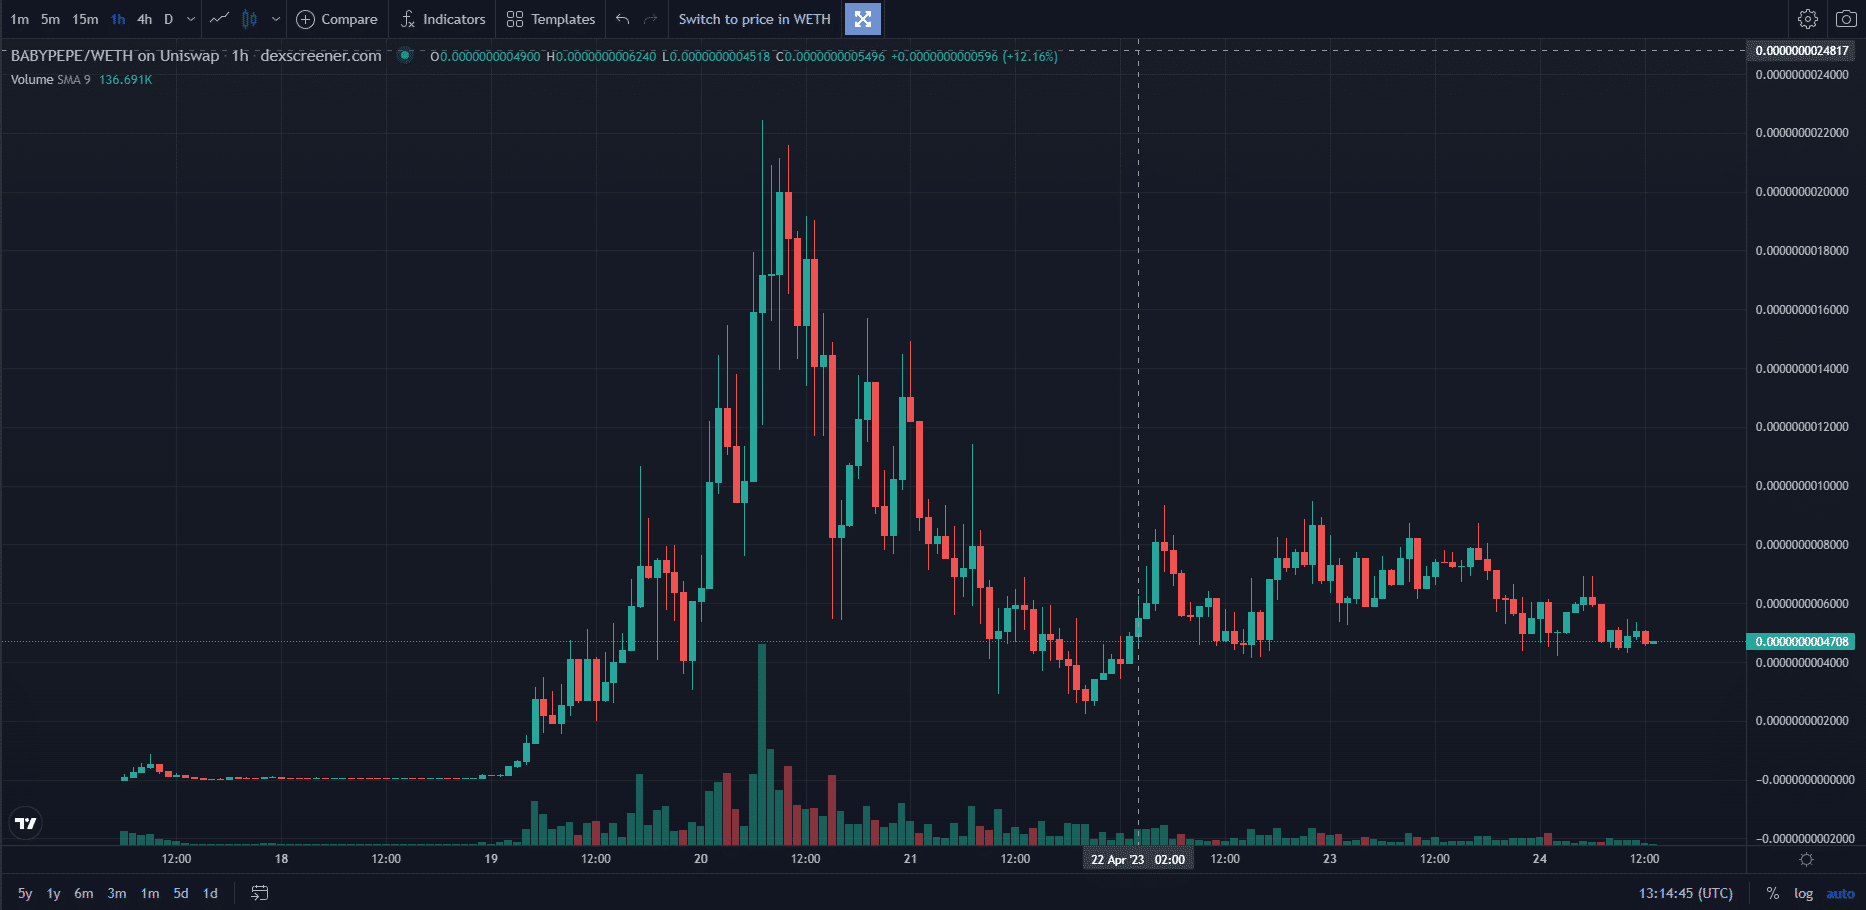Open chart settings gear
Viewport: 1866px width, 910px height.
click(x=1807, y=19)
